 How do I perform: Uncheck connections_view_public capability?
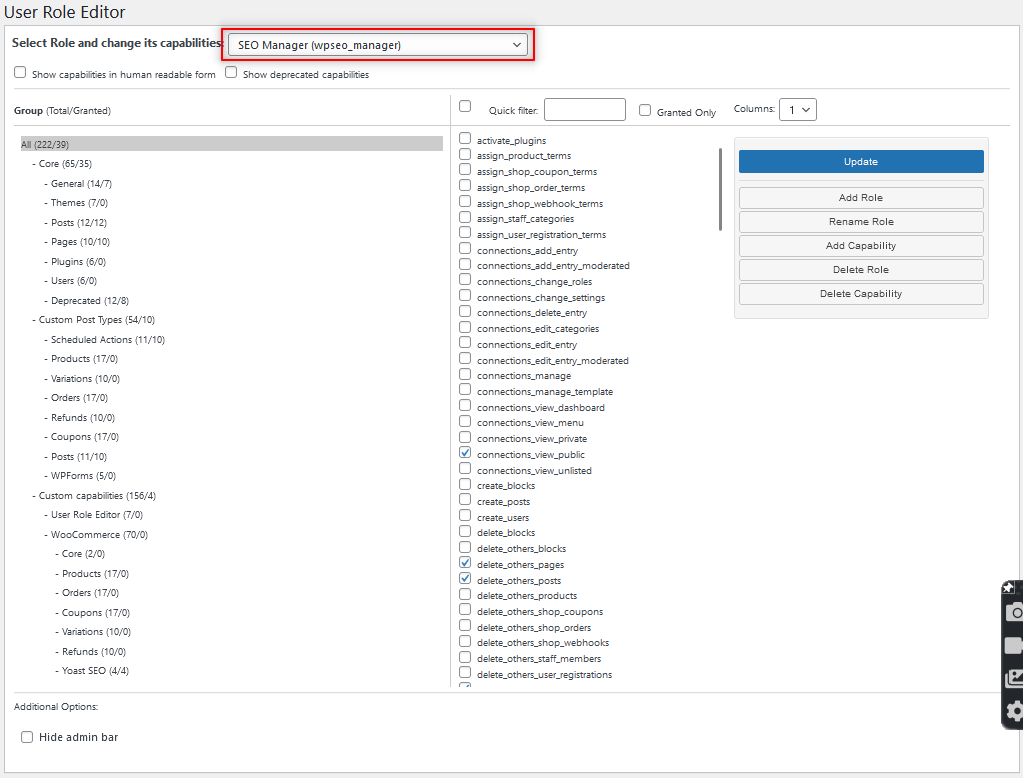(465, 452)
